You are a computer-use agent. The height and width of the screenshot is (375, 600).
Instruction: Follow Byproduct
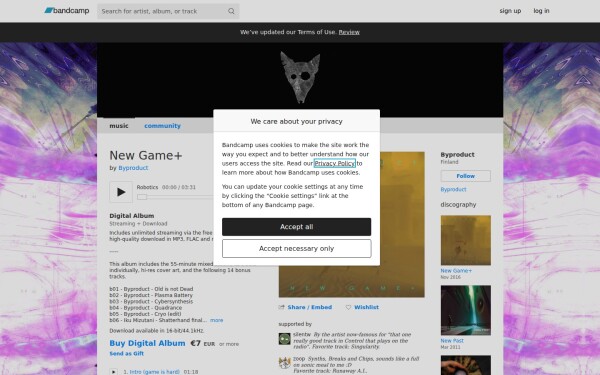click(466, 176)
